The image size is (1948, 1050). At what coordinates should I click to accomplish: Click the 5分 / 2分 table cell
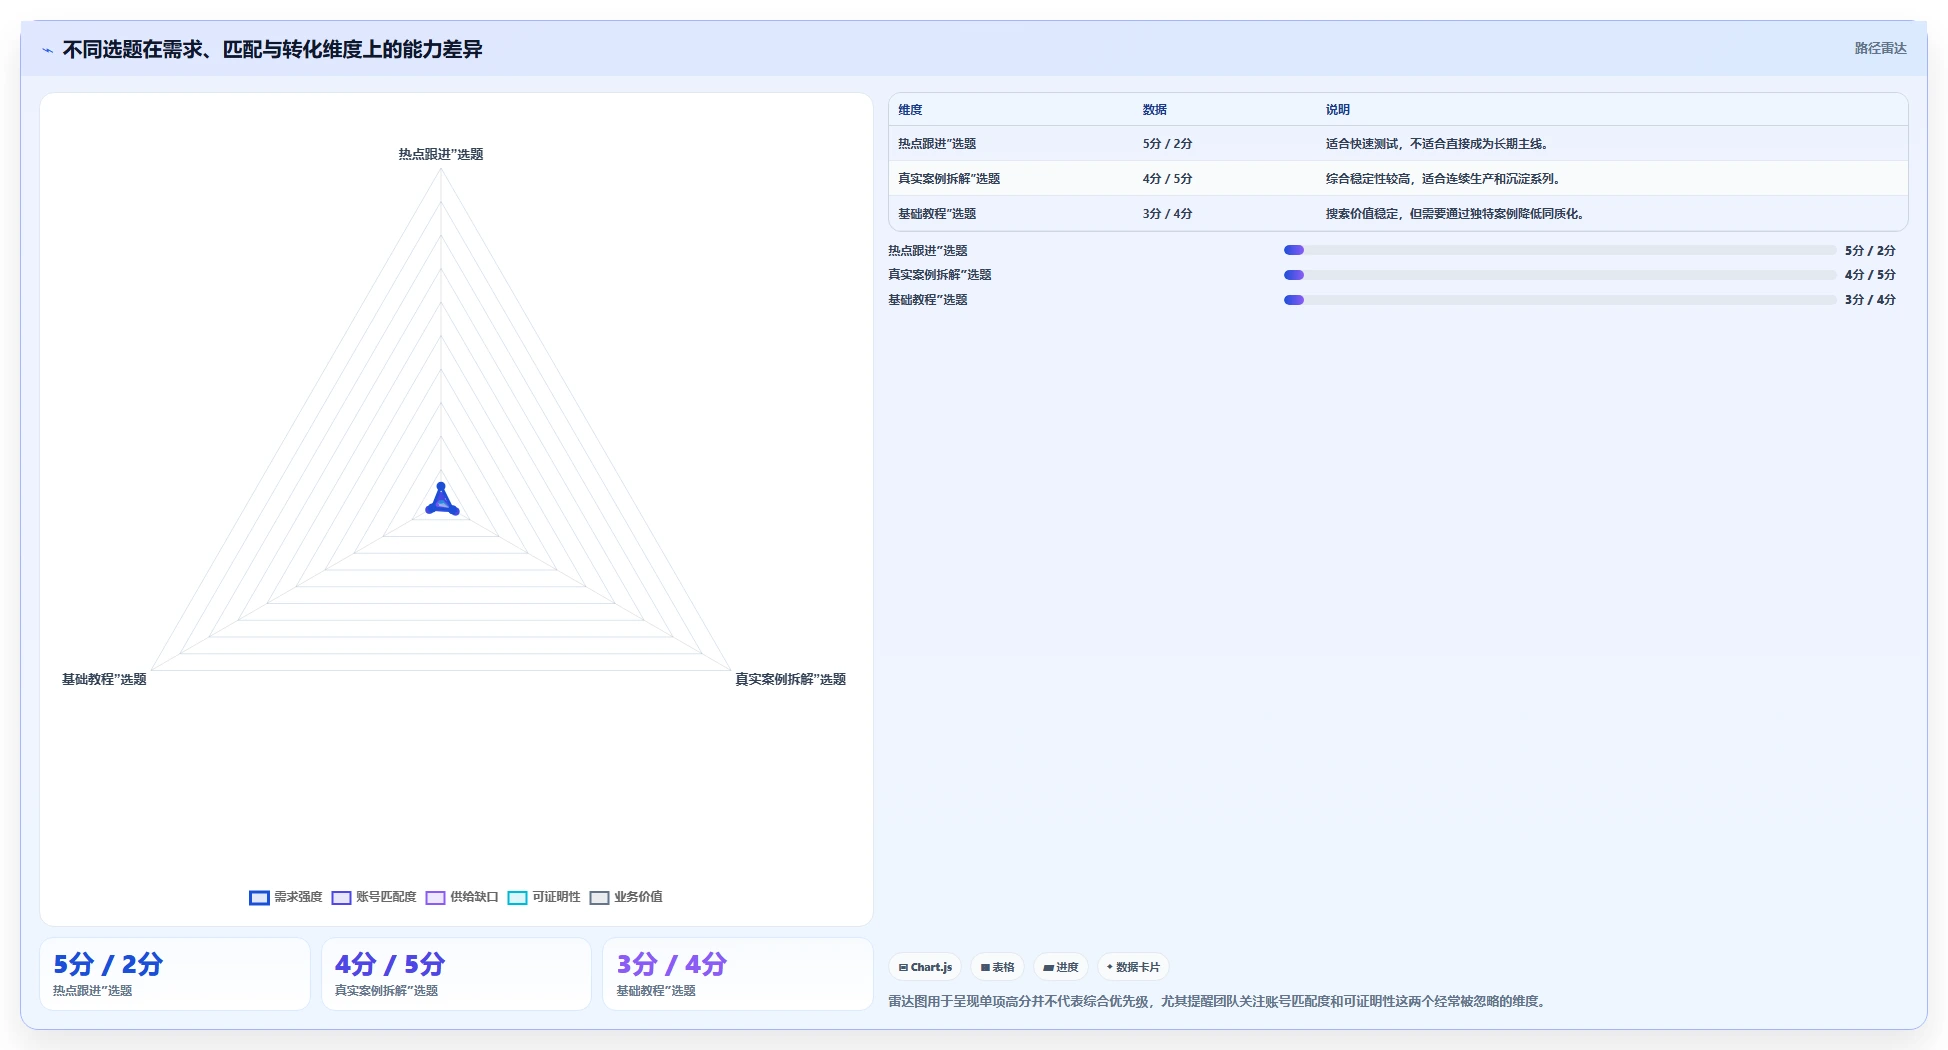(x=1167, y=144)
